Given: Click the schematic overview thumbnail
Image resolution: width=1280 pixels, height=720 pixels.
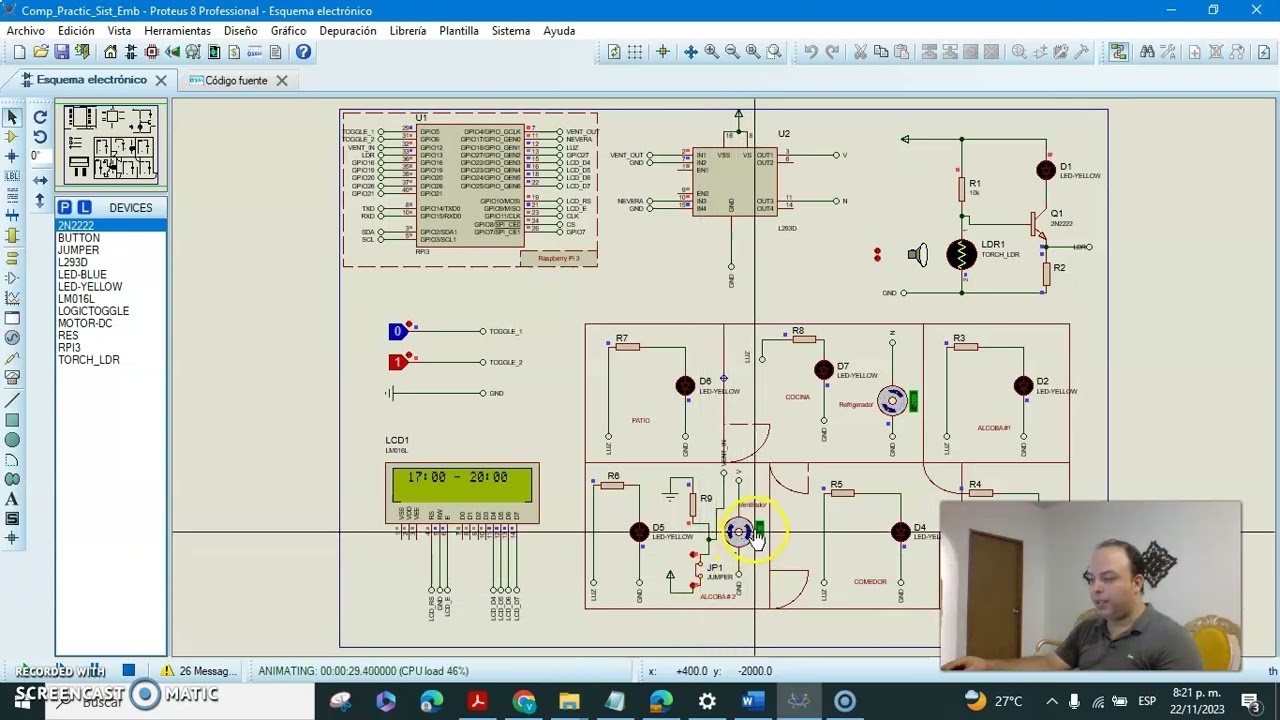Looking at the screenshot, I should (111, 146).
